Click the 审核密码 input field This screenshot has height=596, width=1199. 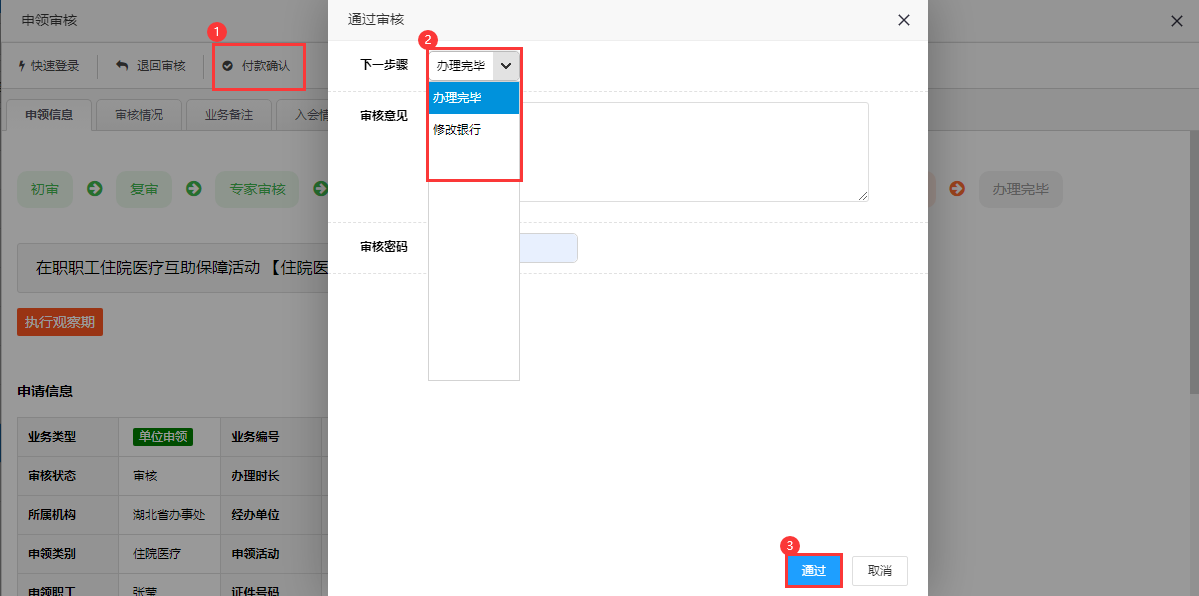point(548,248)
